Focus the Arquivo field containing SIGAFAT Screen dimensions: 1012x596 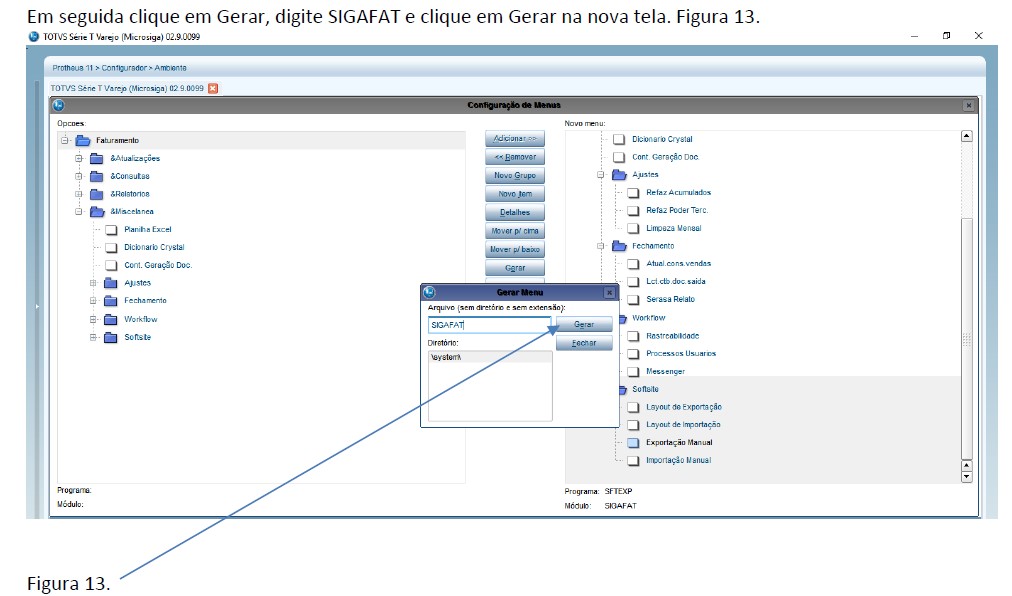(489, 325)
